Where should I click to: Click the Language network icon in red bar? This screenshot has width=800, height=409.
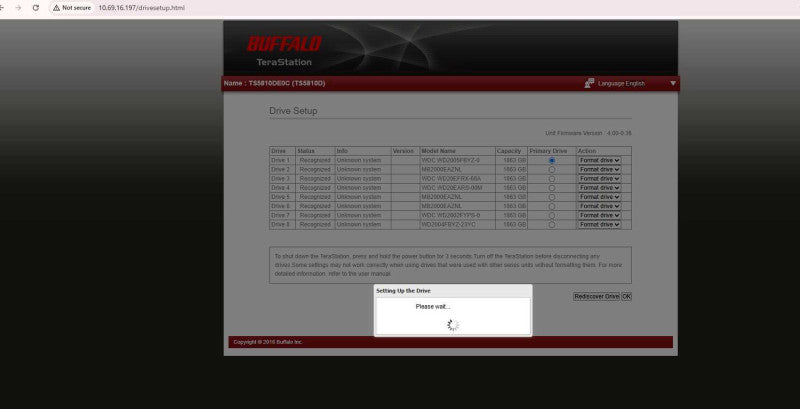[589, 83]
